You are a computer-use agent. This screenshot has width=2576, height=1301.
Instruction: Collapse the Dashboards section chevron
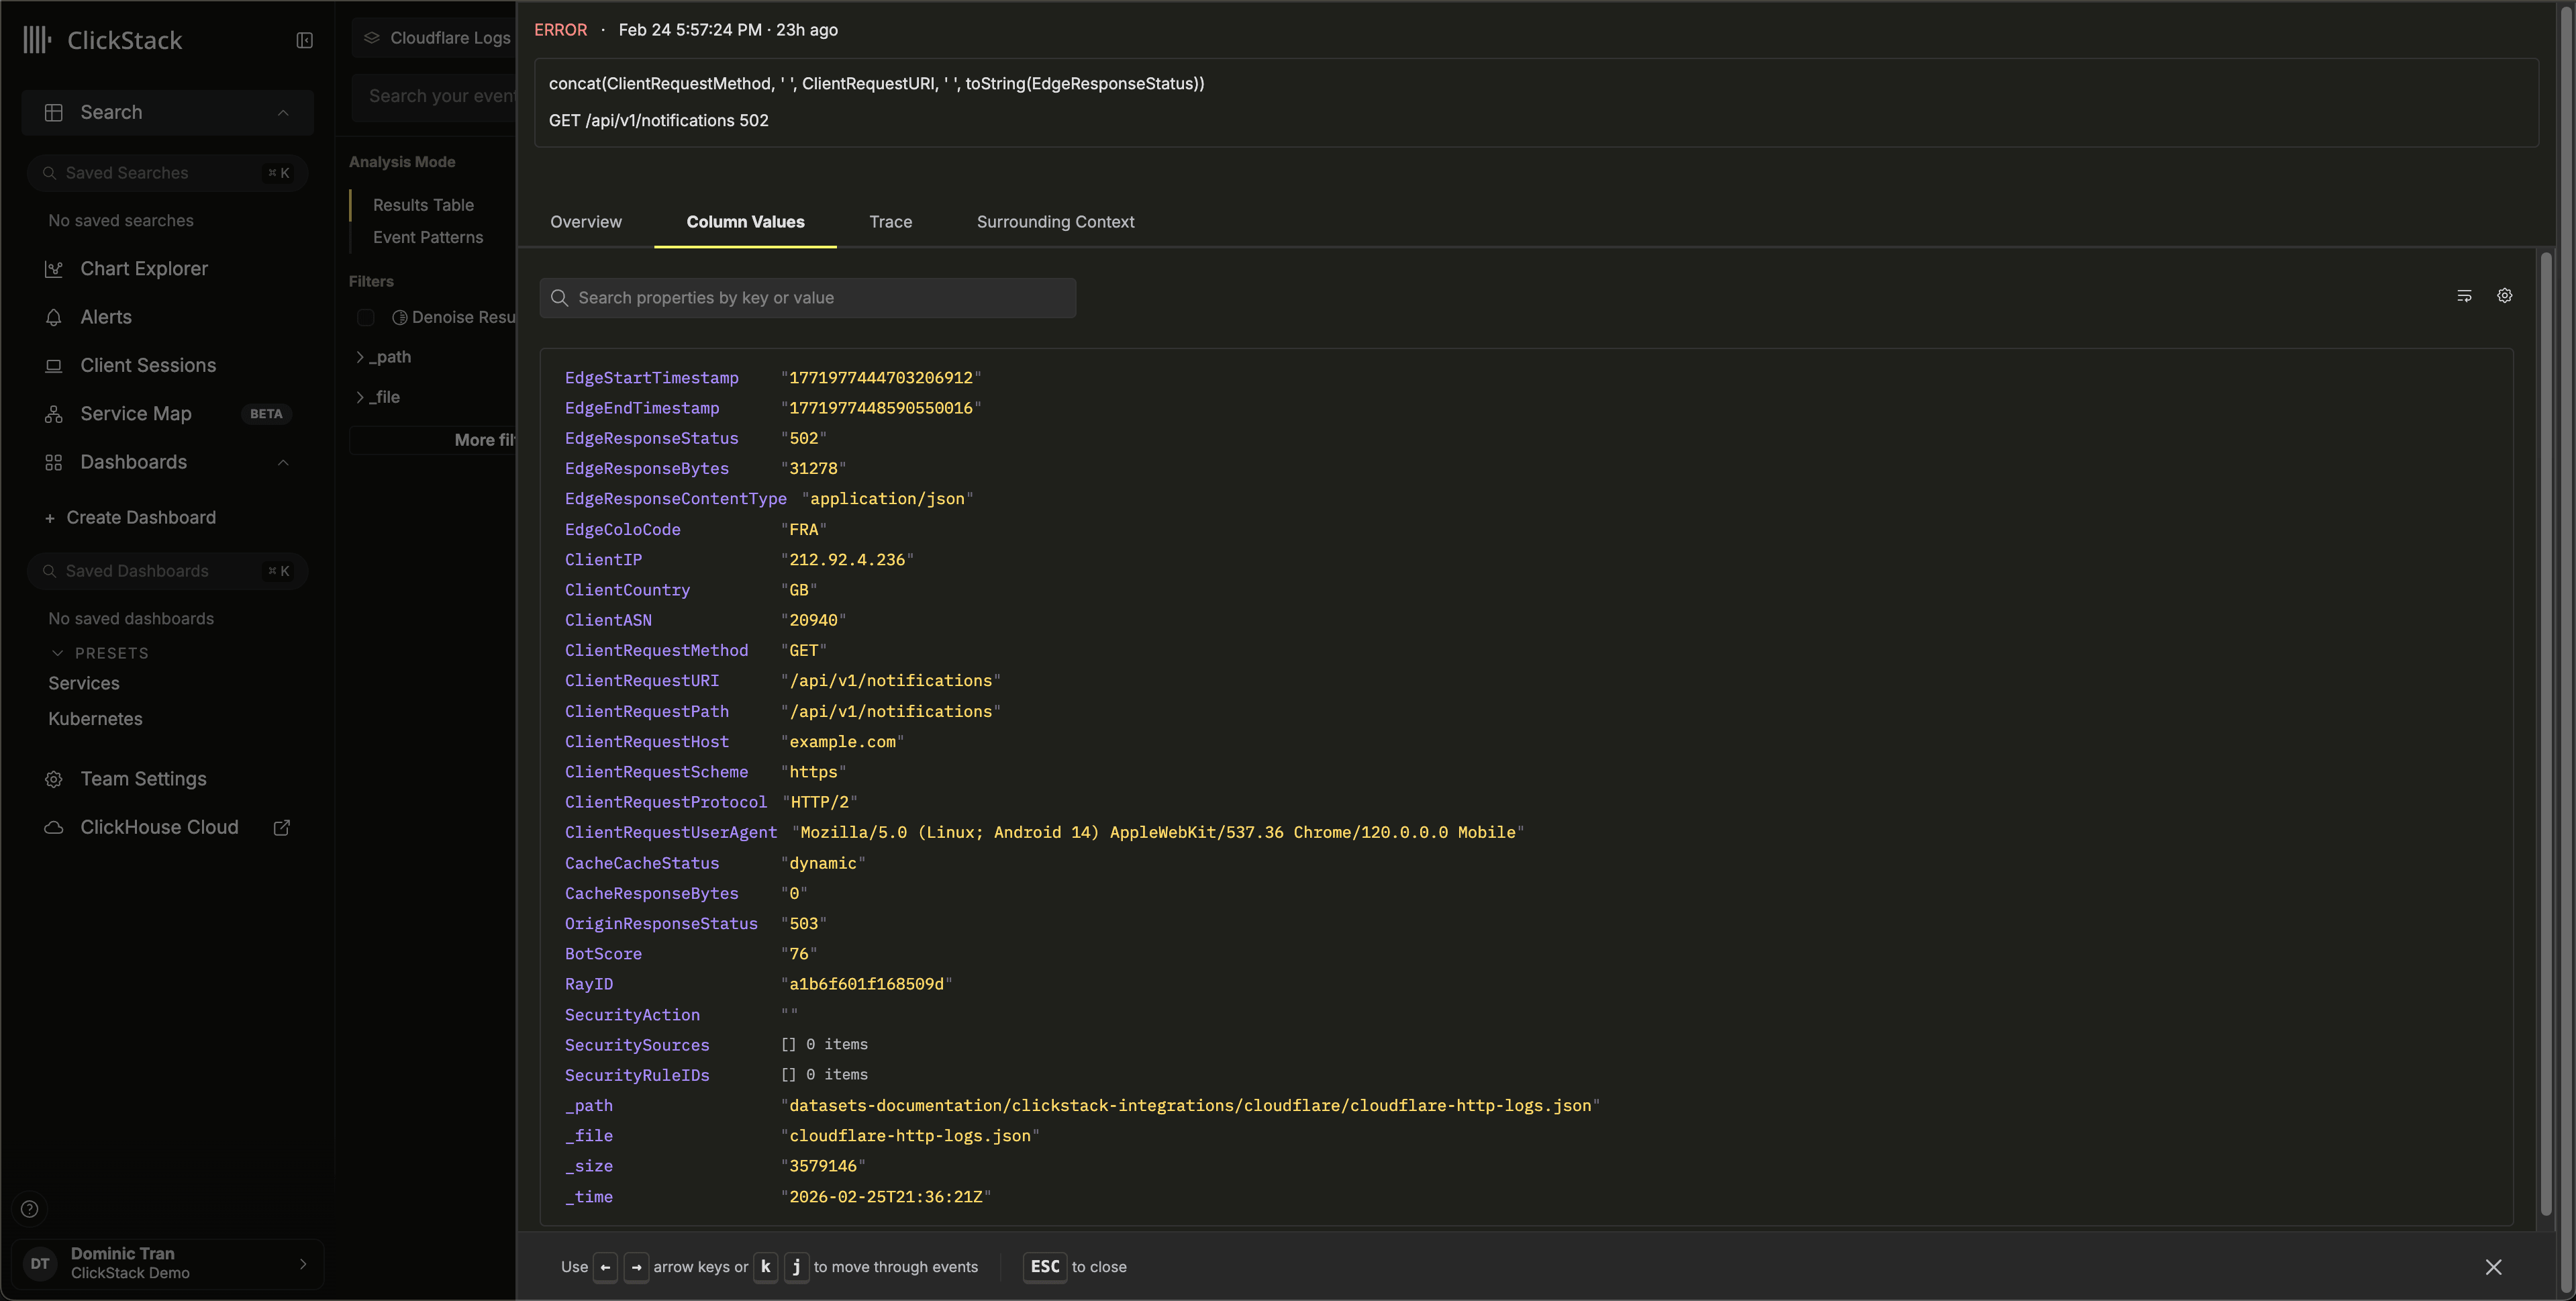[283, 462]
